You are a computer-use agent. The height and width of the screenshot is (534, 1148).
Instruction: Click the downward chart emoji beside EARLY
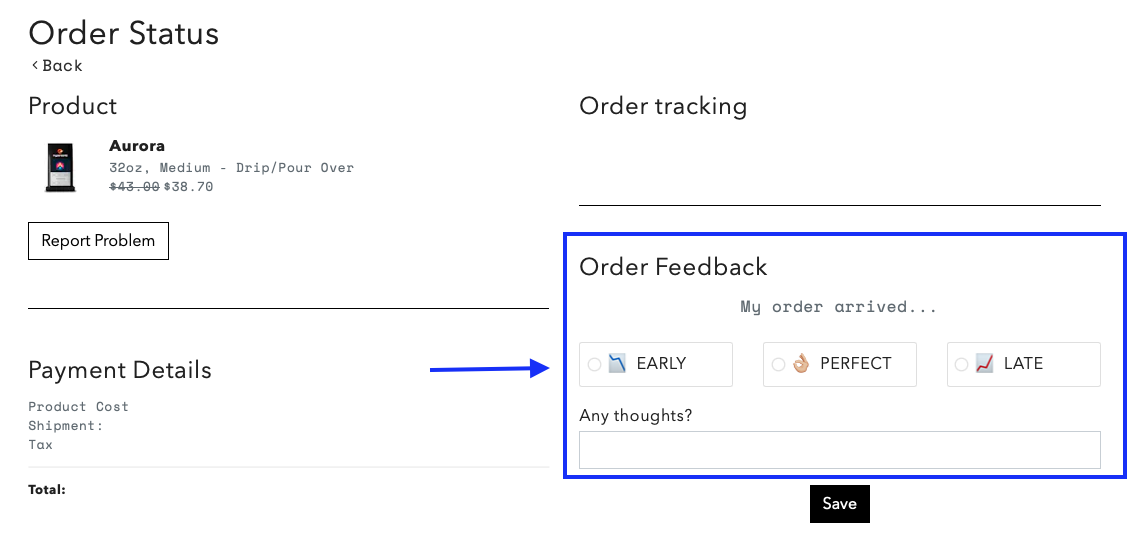(x=617, y=363)
